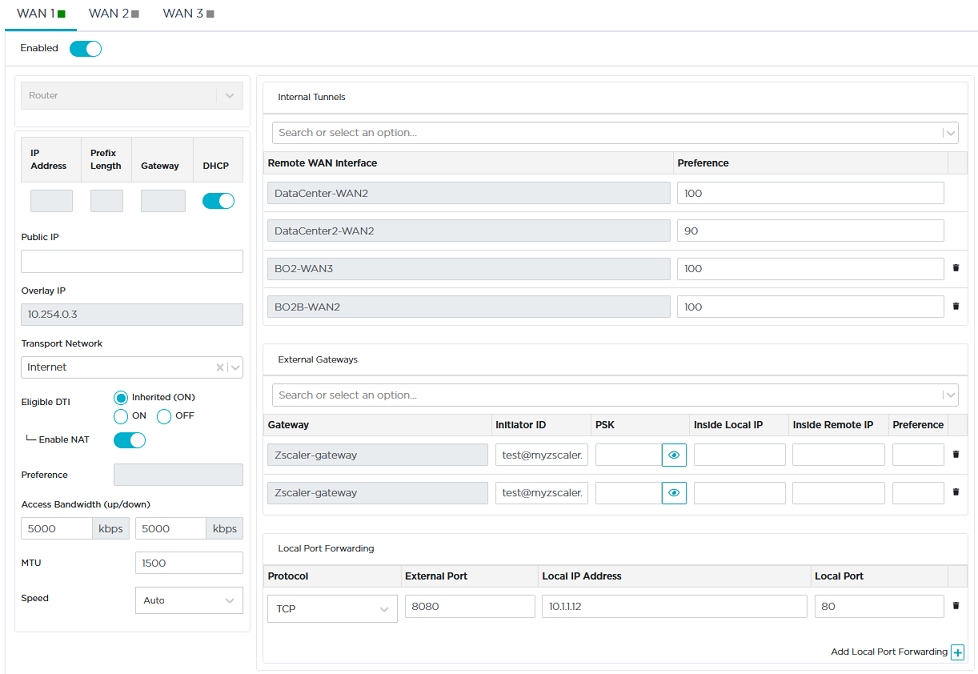
Task: Clear the Internet transport network selection
Action: (219, 368)
